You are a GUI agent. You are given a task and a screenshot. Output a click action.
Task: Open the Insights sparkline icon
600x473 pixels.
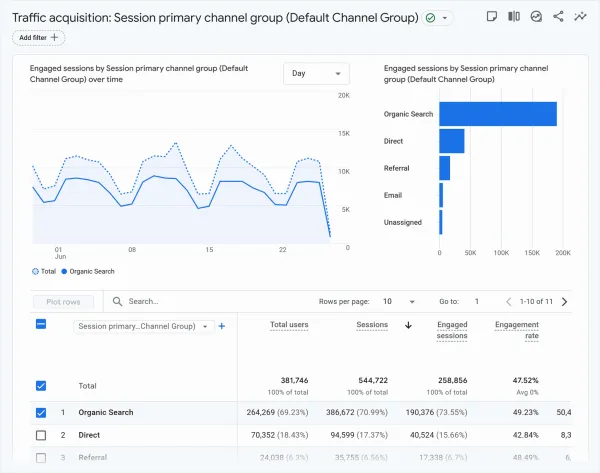coord(580,17)
